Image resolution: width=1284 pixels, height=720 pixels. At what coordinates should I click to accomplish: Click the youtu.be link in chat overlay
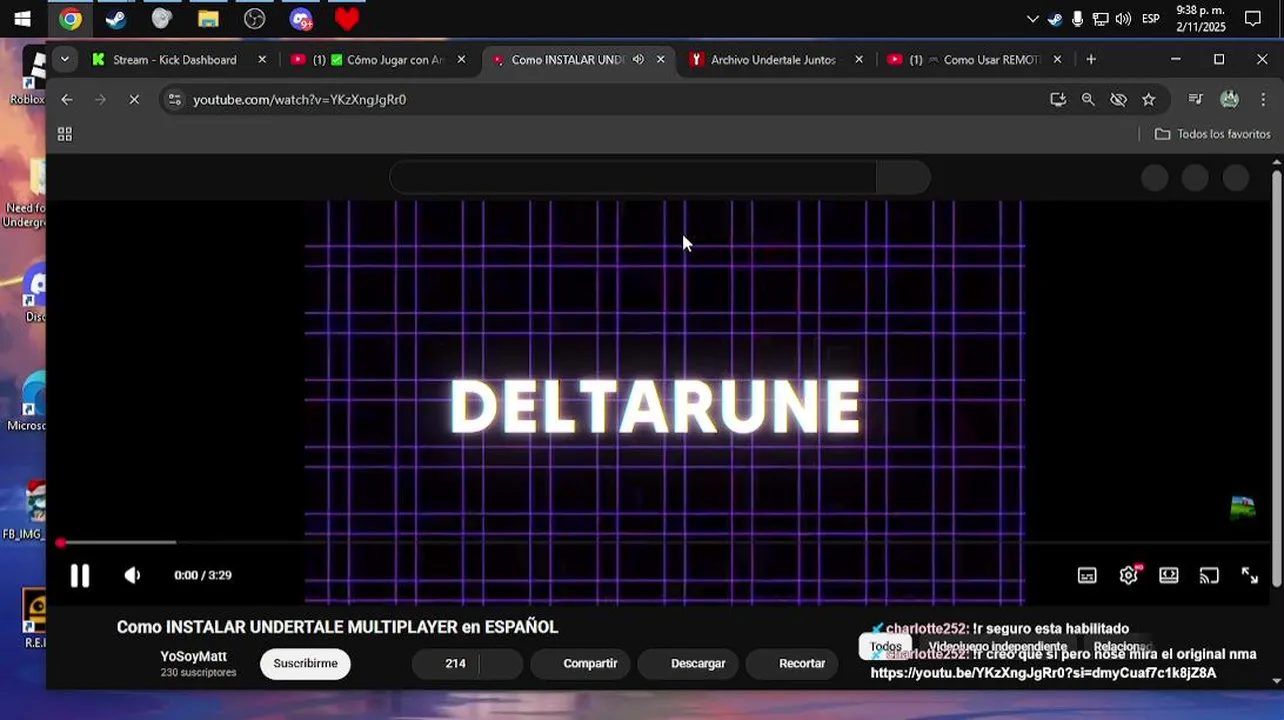click(x=1043, y=673)
